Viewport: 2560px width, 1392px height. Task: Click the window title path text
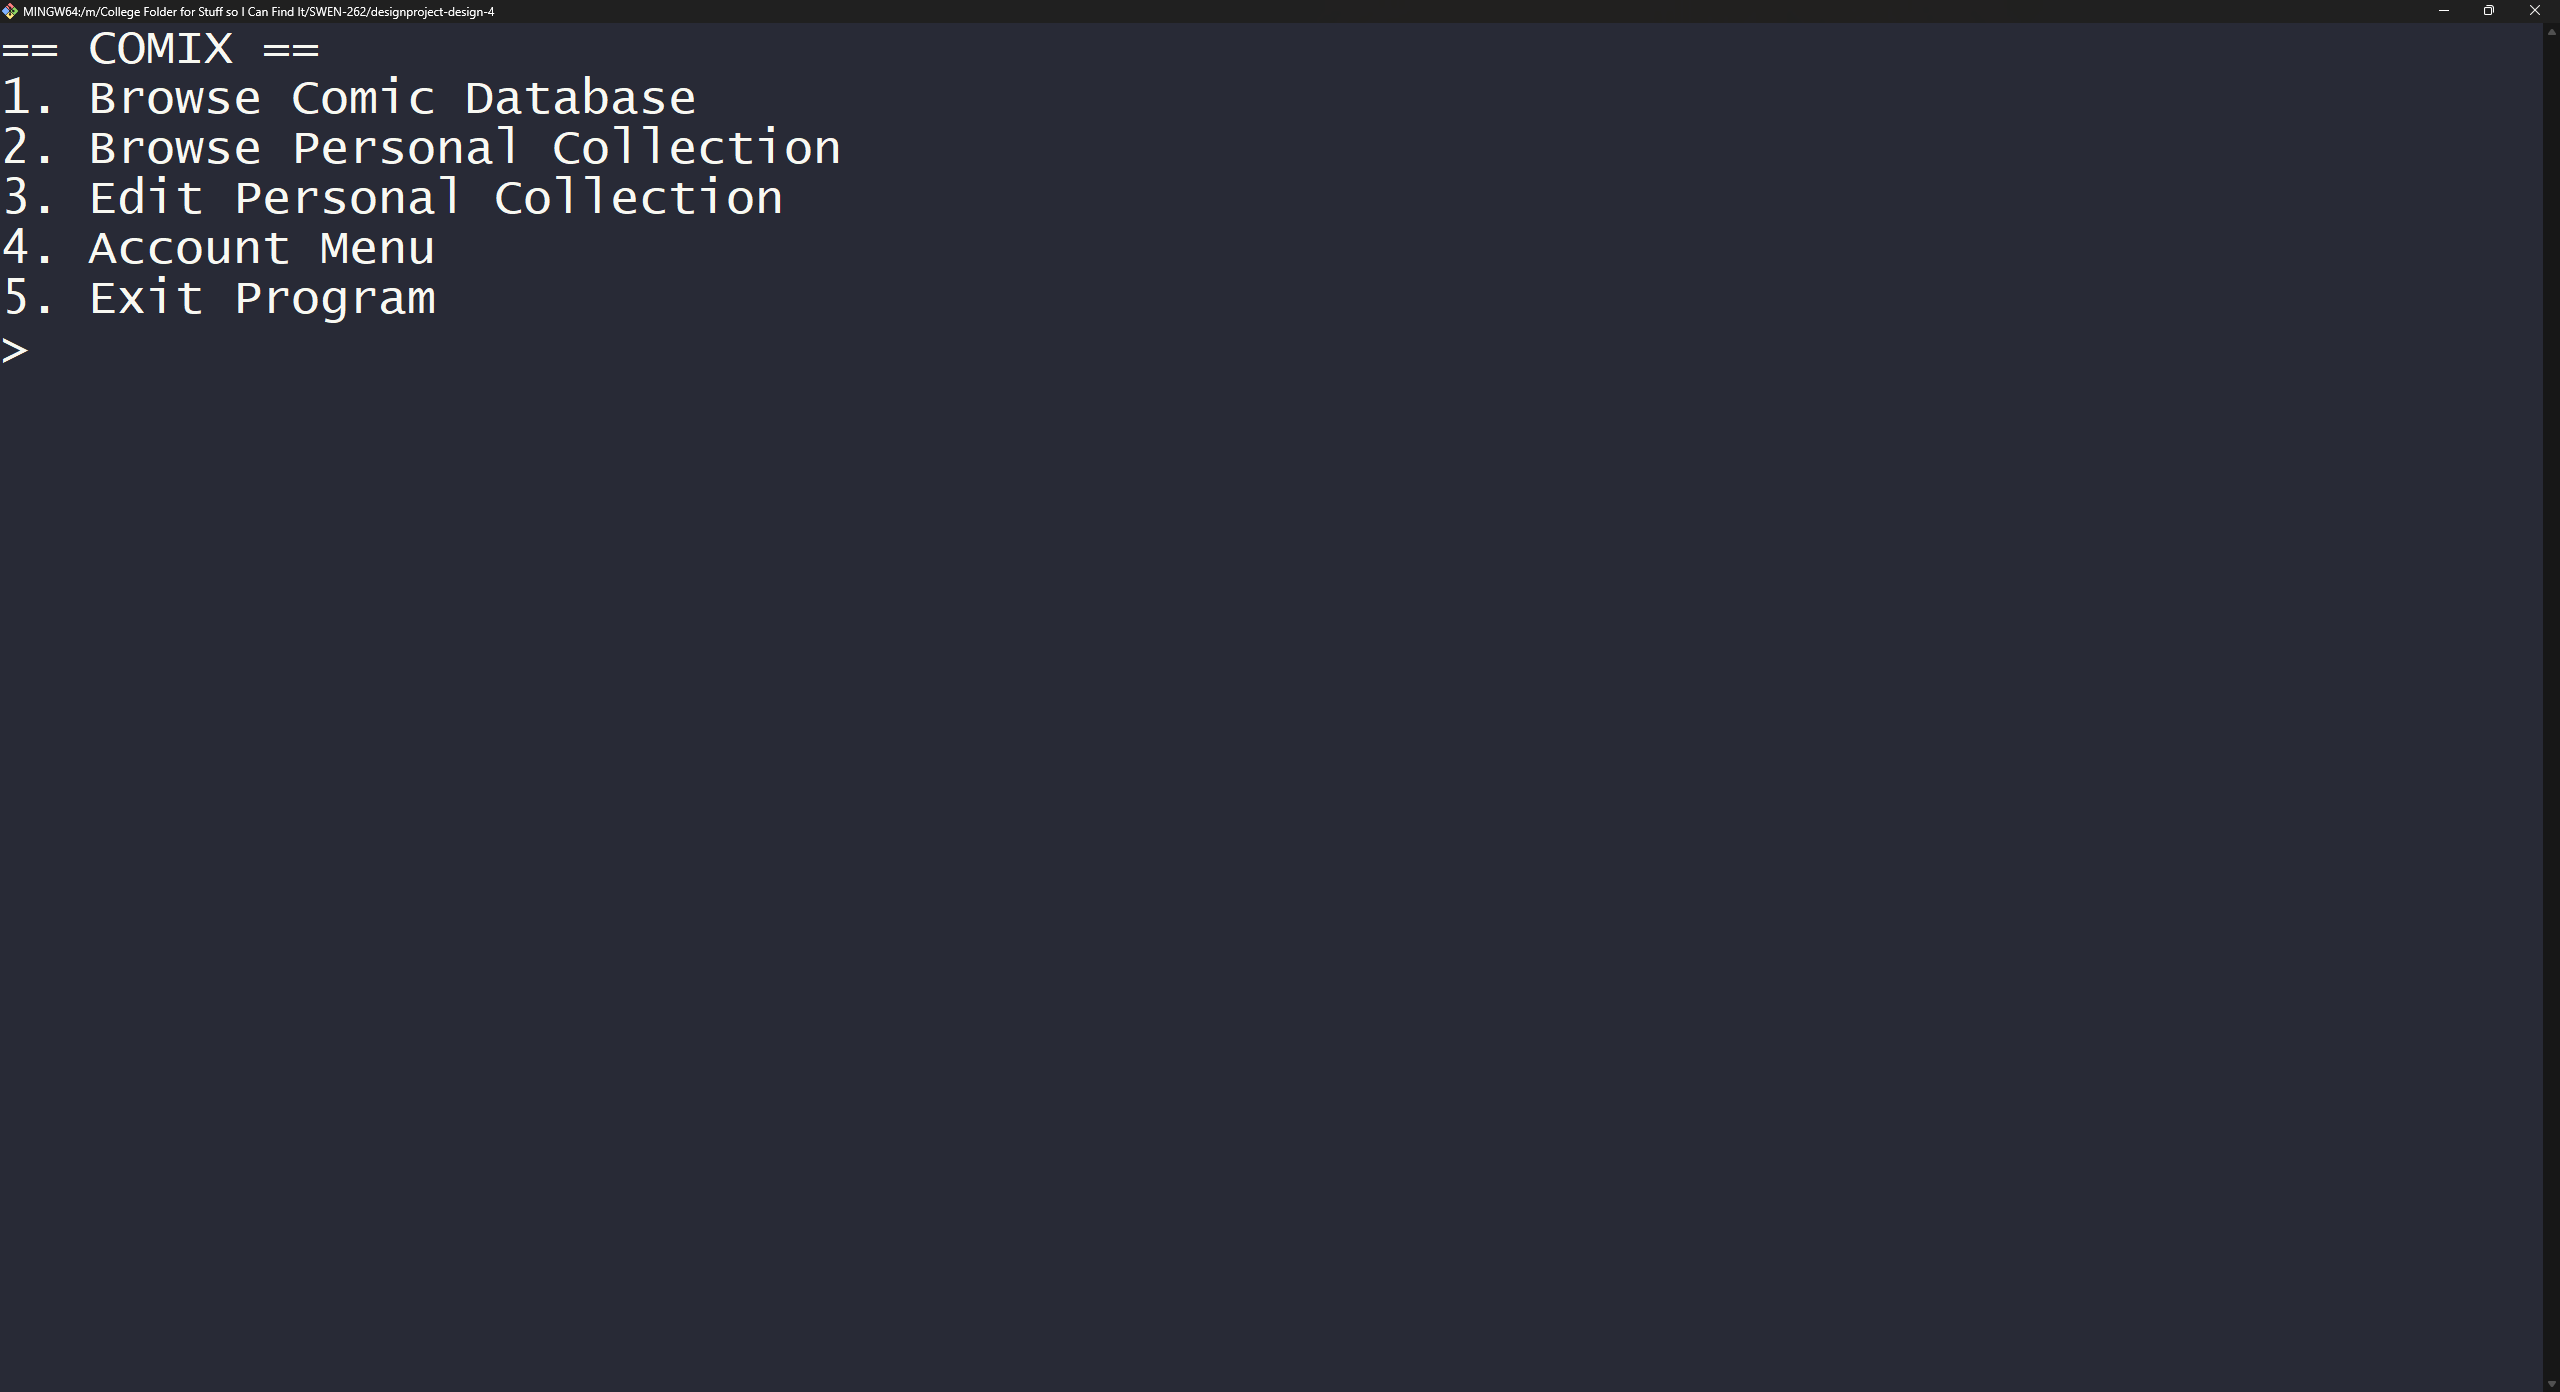click(x=258, y=12)
